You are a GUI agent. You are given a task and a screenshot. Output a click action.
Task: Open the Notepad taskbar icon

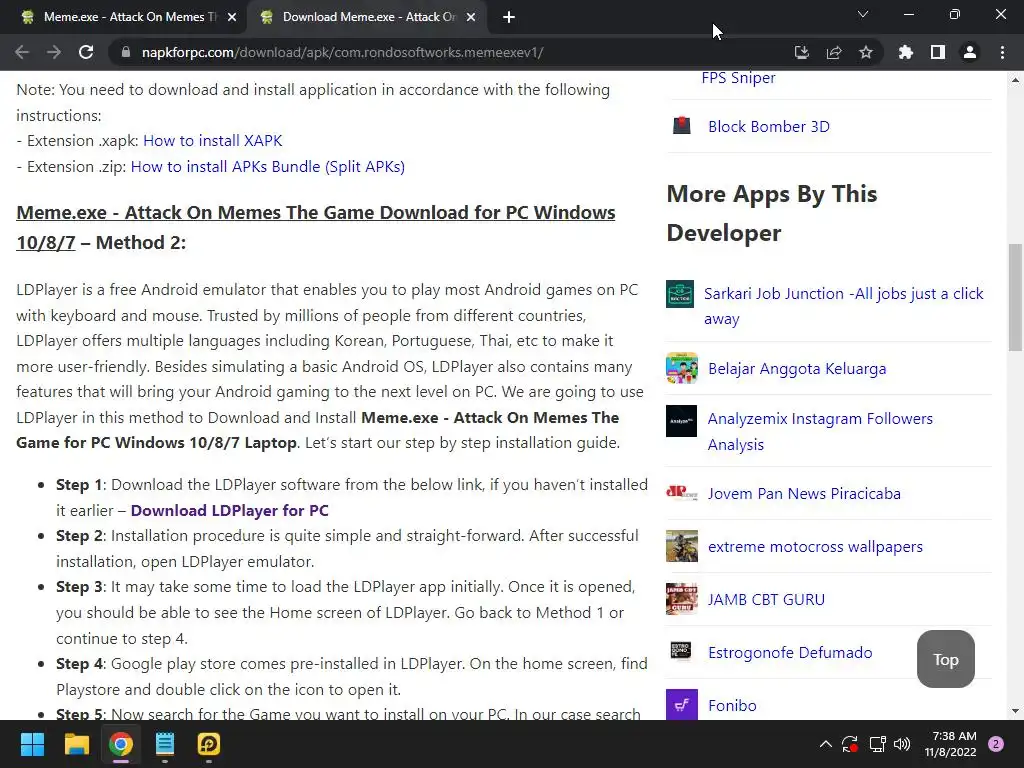pos(165,744)
